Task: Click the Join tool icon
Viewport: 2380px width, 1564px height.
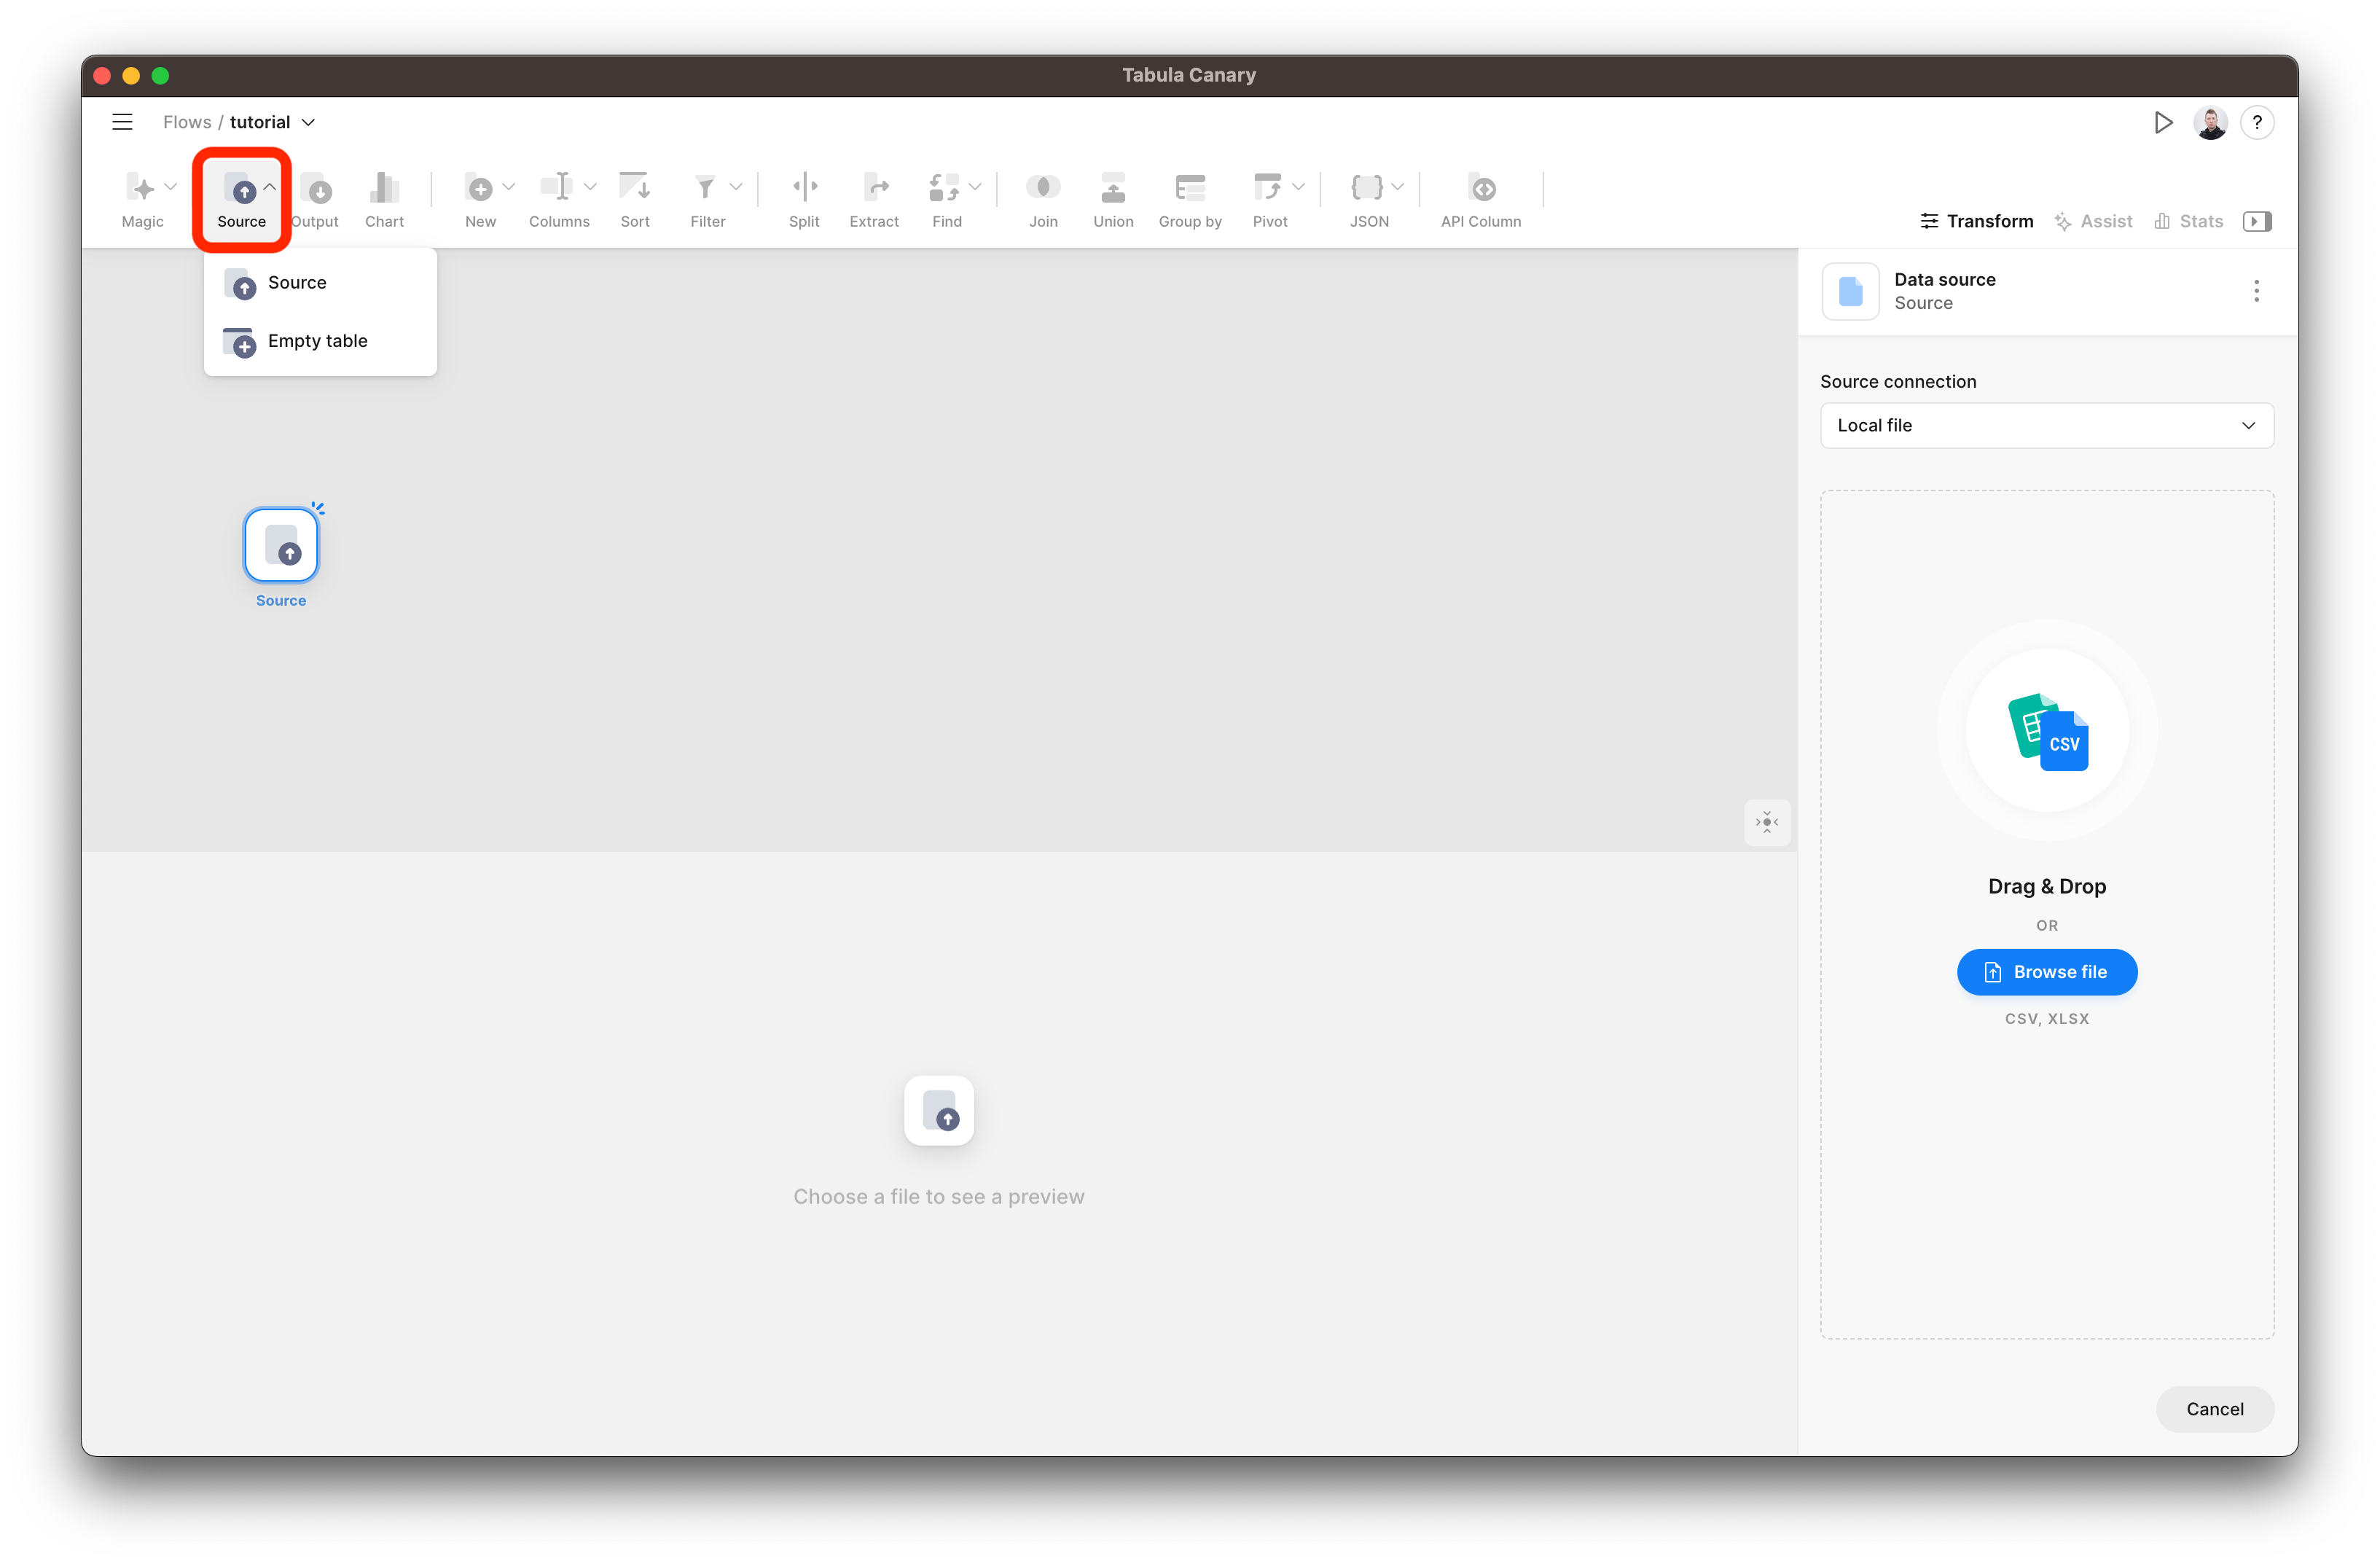Action: [x=1043, y=188]
